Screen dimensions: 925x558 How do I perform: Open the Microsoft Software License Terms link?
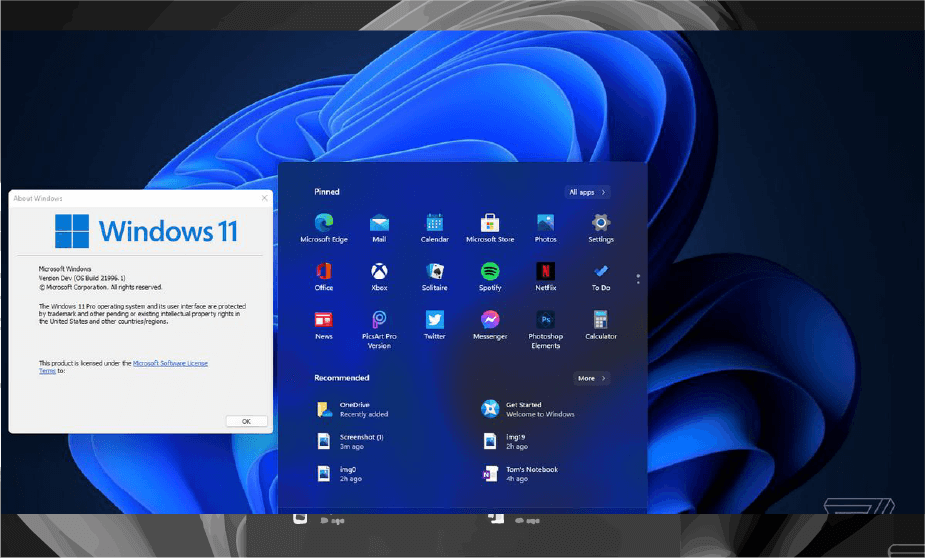pos(170,363)
